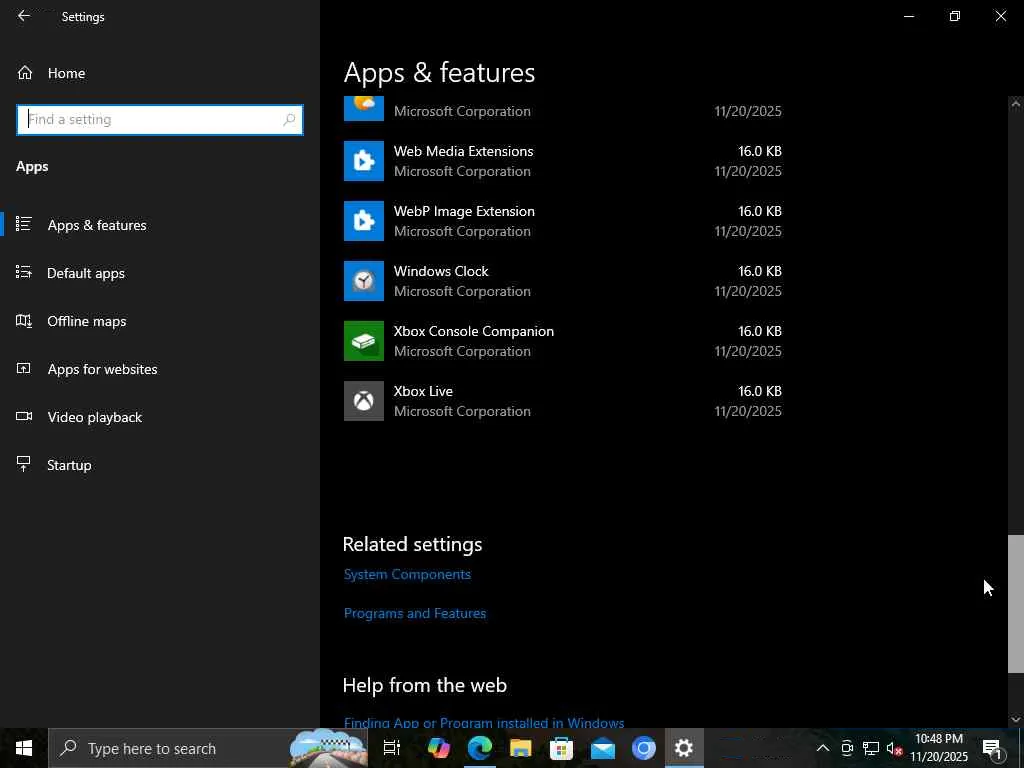The width and height of the screenshot is (1024, 768).
Task: Click the Startup sidebar icon
Action: tap(24, 464)
